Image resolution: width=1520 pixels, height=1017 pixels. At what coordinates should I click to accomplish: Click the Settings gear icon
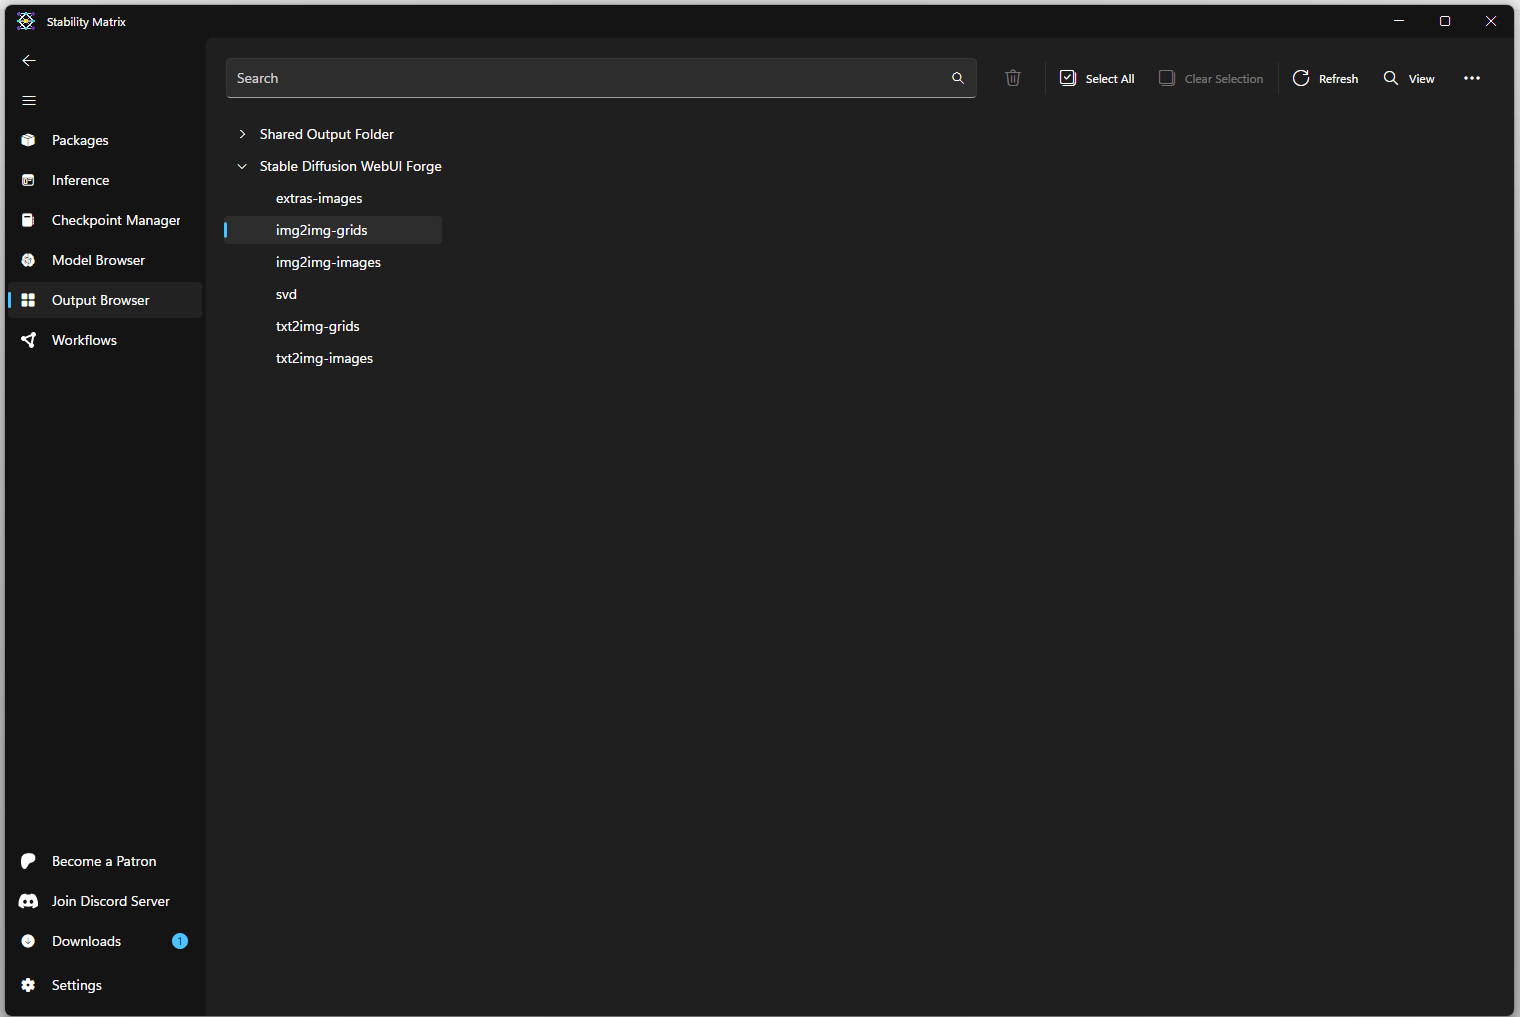pyautogui.click(x=28, y=985)
